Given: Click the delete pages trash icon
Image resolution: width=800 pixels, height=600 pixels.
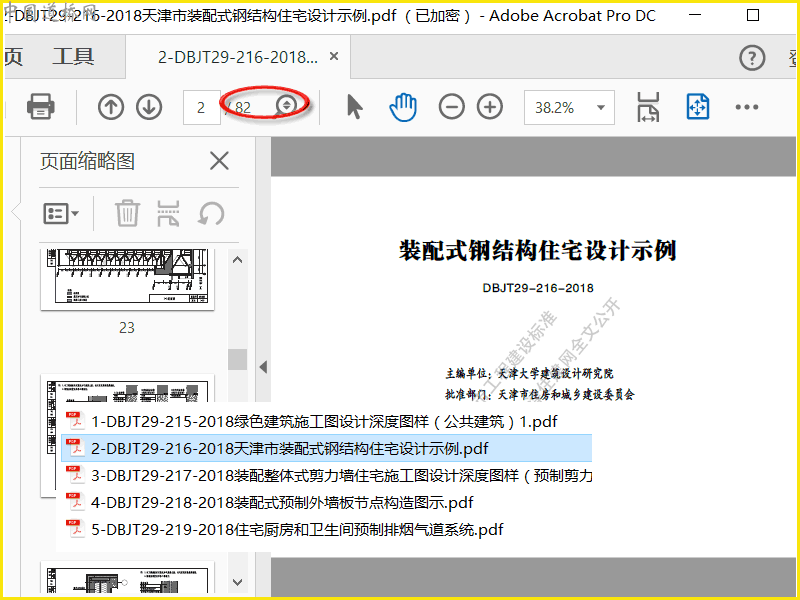Looking at the screenshot, I should 127,213.
